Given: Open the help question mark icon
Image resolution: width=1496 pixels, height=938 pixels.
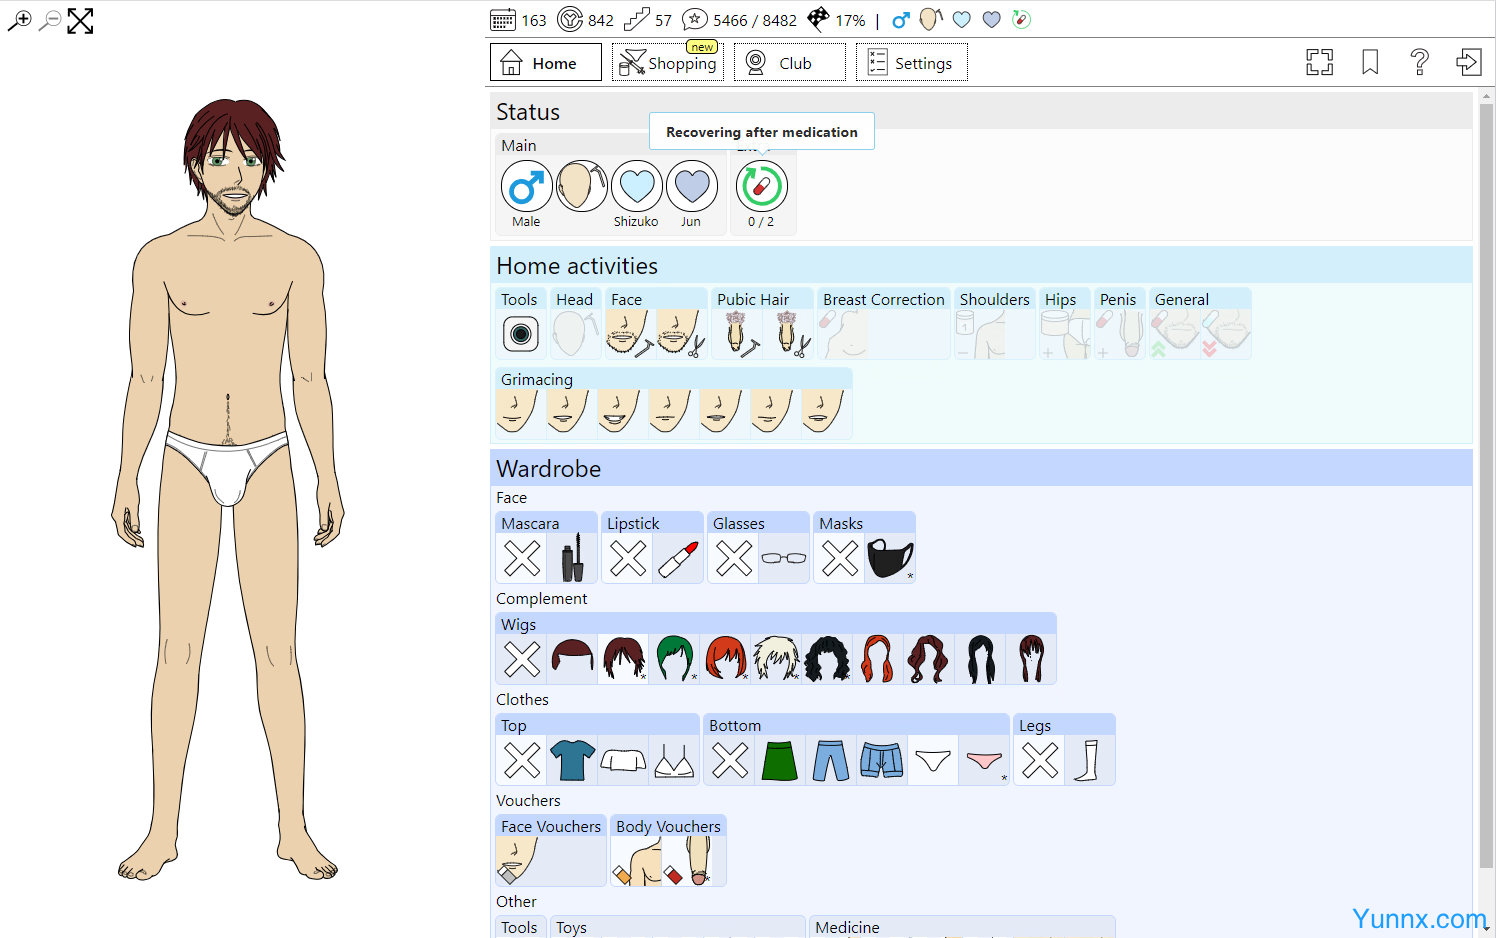Looking at the screenshot, I should [x=1419, y=62].
